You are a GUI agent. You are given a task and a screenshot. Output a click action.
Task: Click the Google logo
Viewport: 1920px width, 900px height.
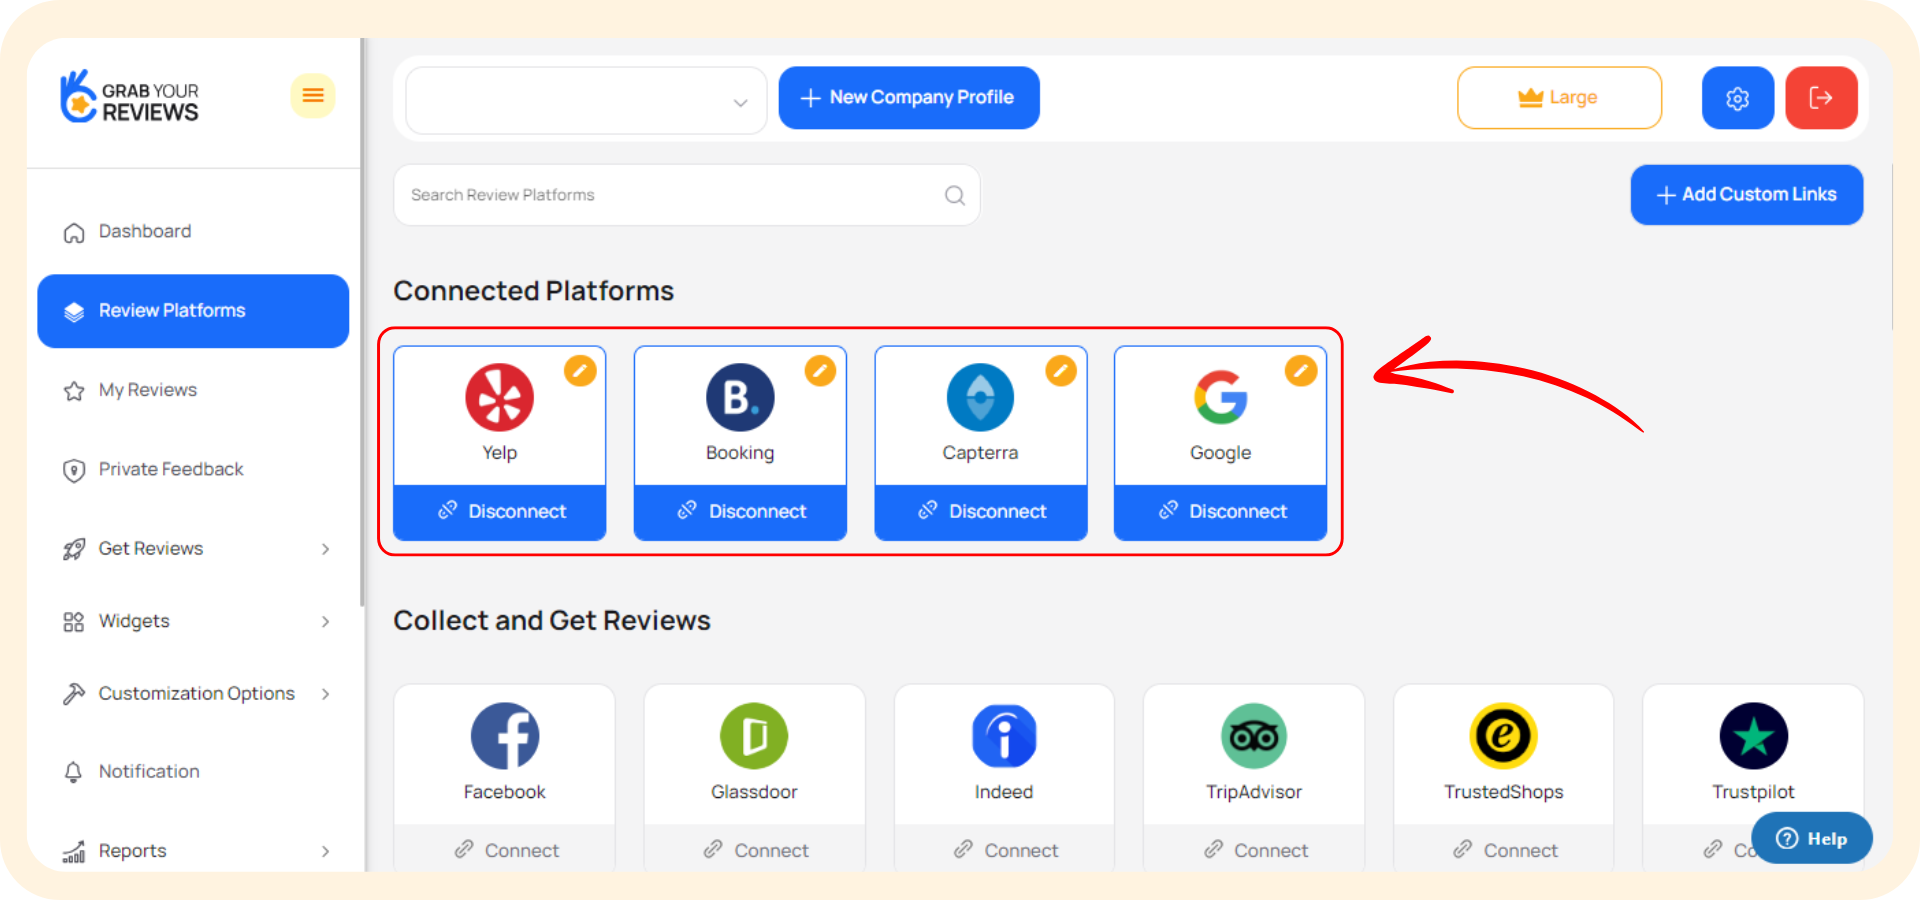coord(1220,397)
